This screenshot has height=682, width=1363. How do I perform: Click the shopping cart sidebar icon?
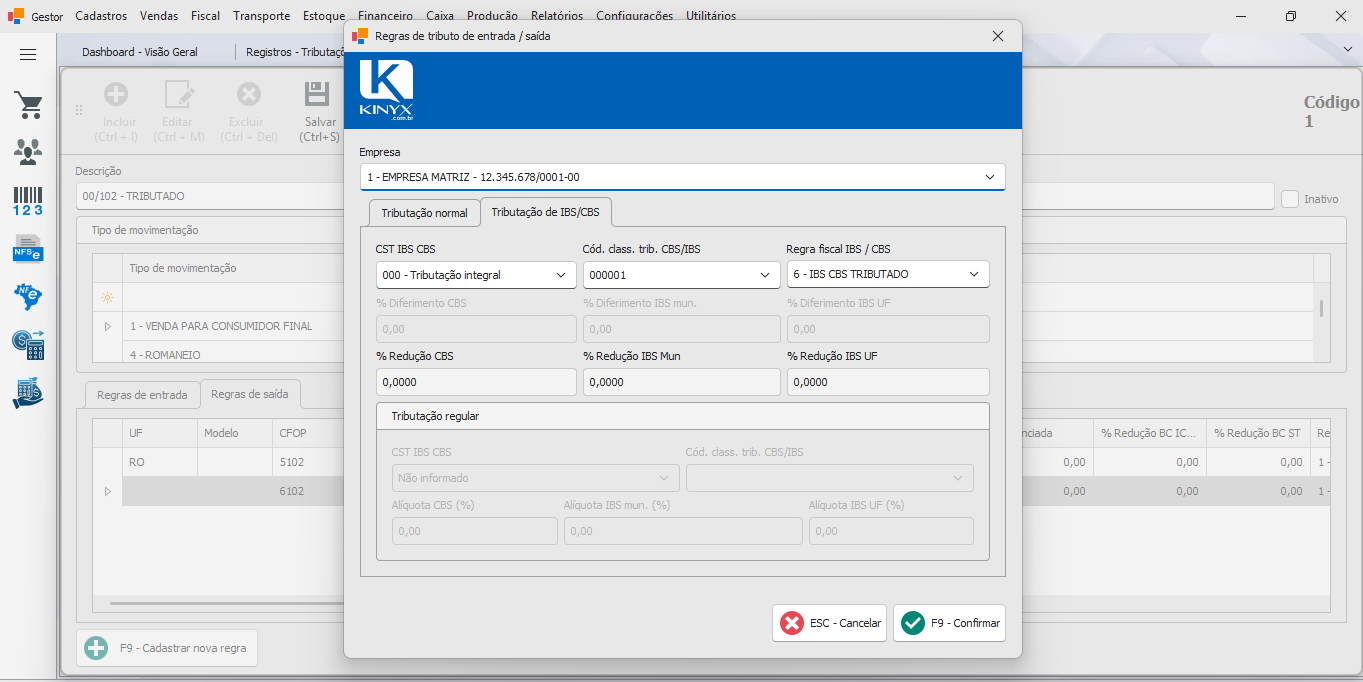[x=28, y=105]
